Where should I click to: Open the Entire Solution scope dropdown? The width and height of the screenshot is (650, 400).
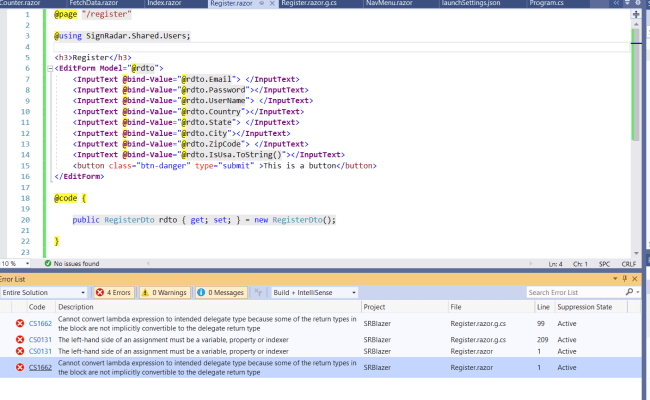coord(44,293)
